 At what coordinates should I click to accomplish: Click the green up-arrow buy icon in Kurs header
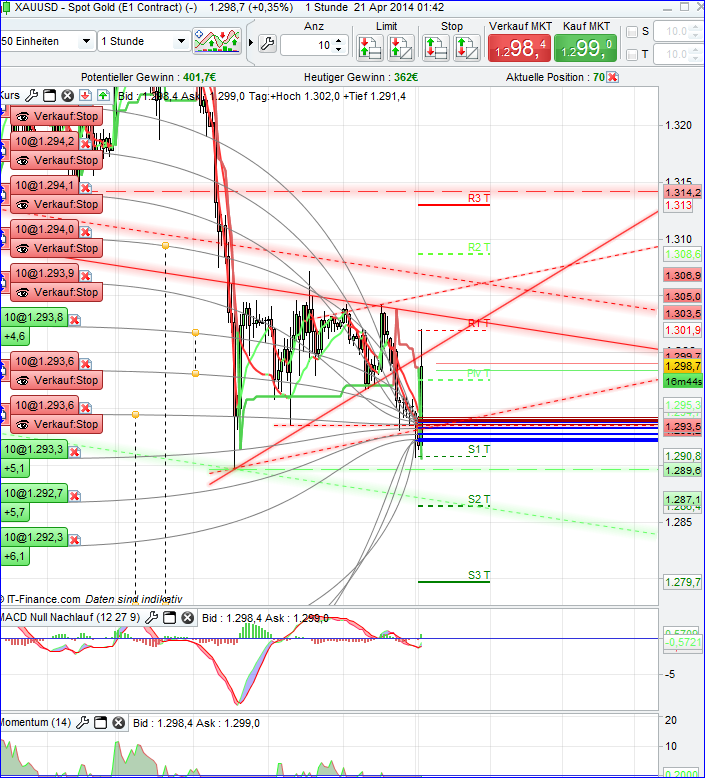click(103, 95)
